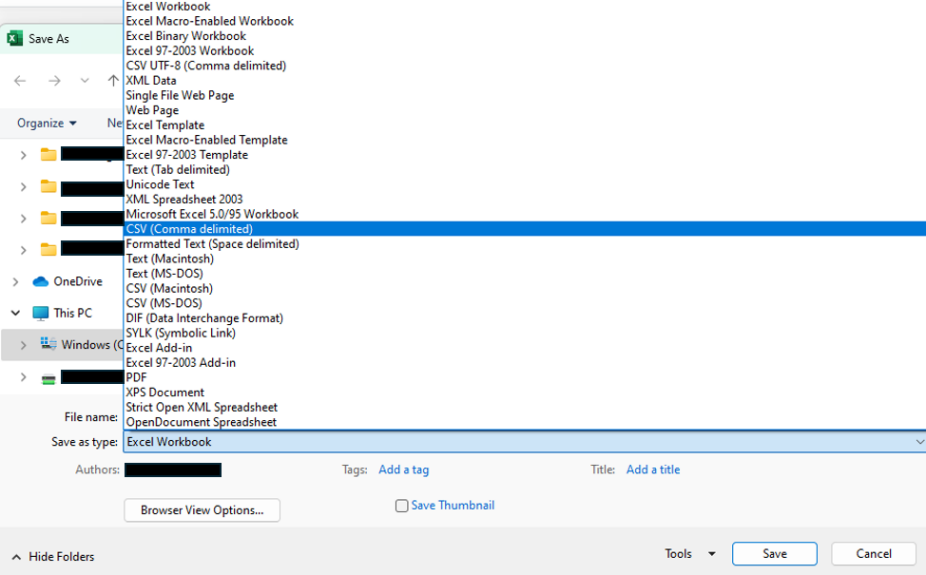Open Browser View Options dialog

coord(202,510)
